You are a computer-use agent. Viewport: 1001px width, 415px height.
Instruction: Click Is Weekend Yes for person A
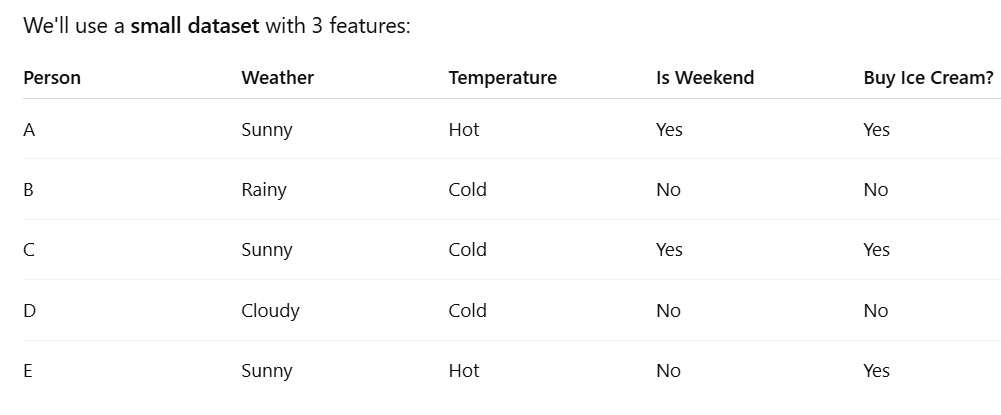click(x=669, y=130)
